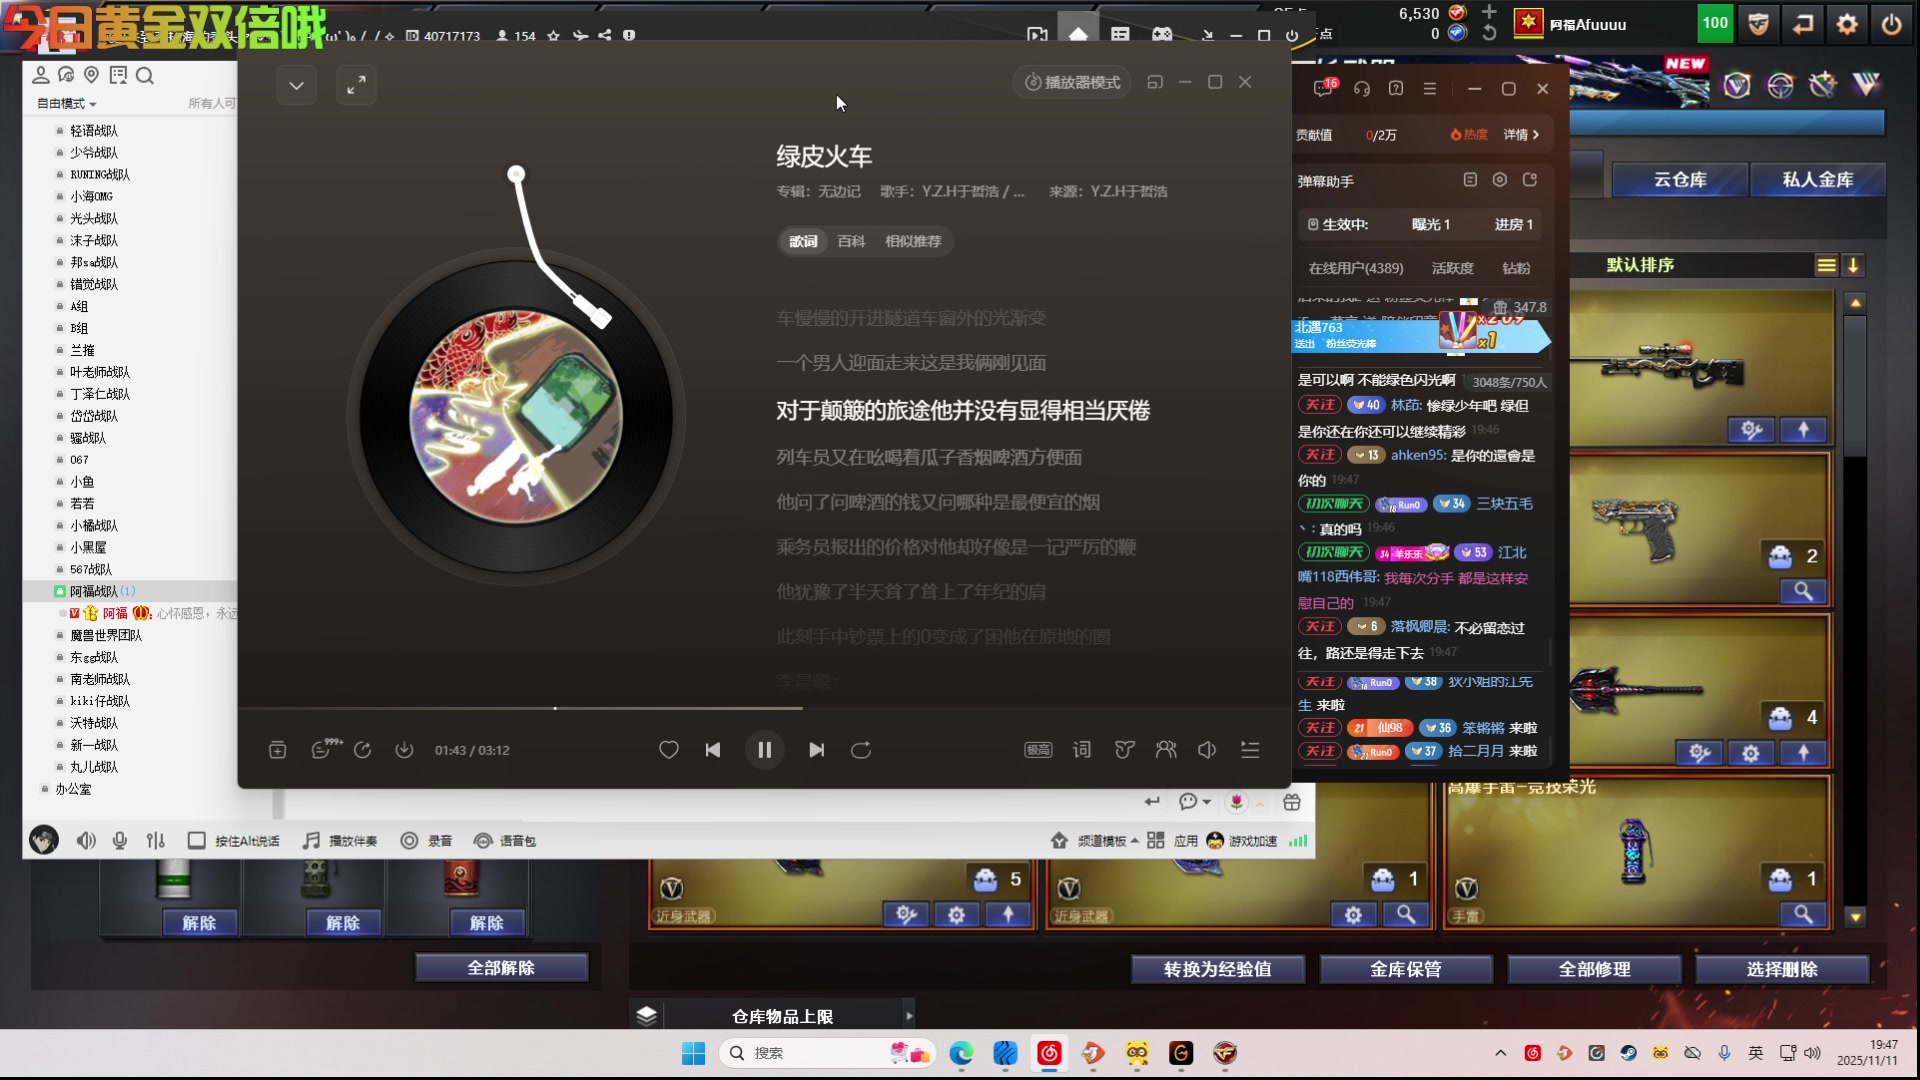Expand the 自由模式 mode dropdown
The height and width of the screenshot is (1080, 1920).
(62, 103)
